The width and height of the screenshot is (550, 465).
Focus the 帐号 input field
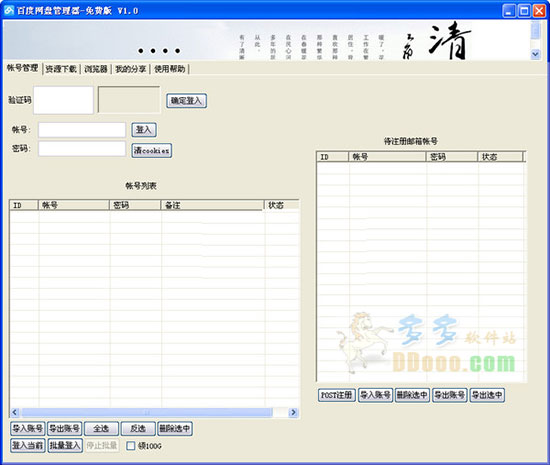coord(82,130)
